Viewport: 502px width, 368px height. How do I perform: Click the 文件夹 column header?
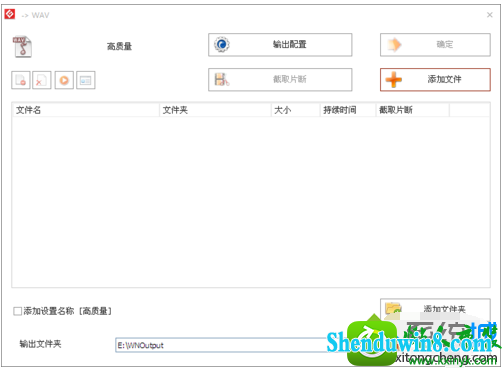(215, 110)
